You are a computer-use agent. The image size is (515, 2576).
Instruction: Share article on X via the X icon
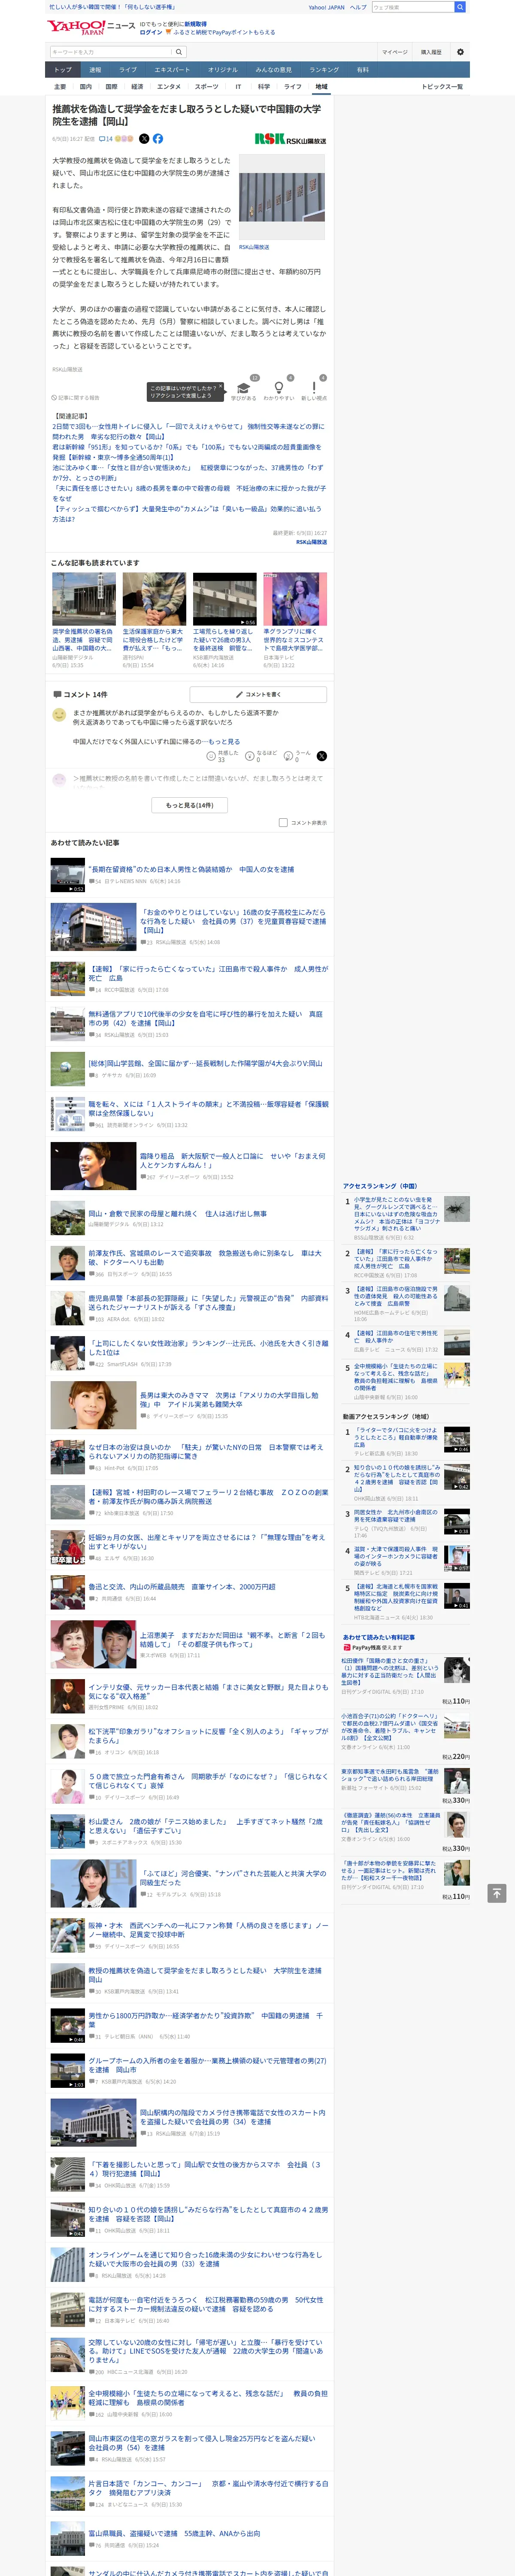(x=144, y=139)
